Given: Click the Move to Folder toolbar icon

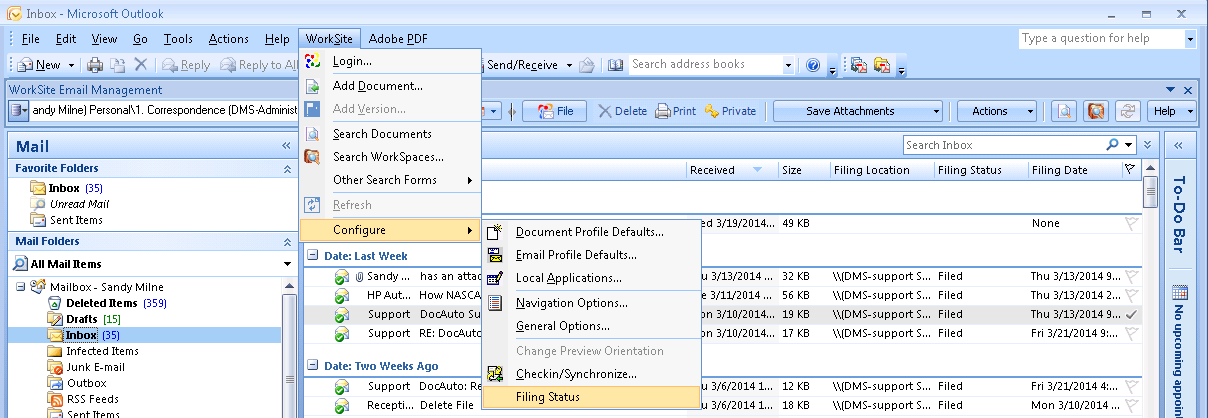Looking at the screenshot, I should pos(118,65).
